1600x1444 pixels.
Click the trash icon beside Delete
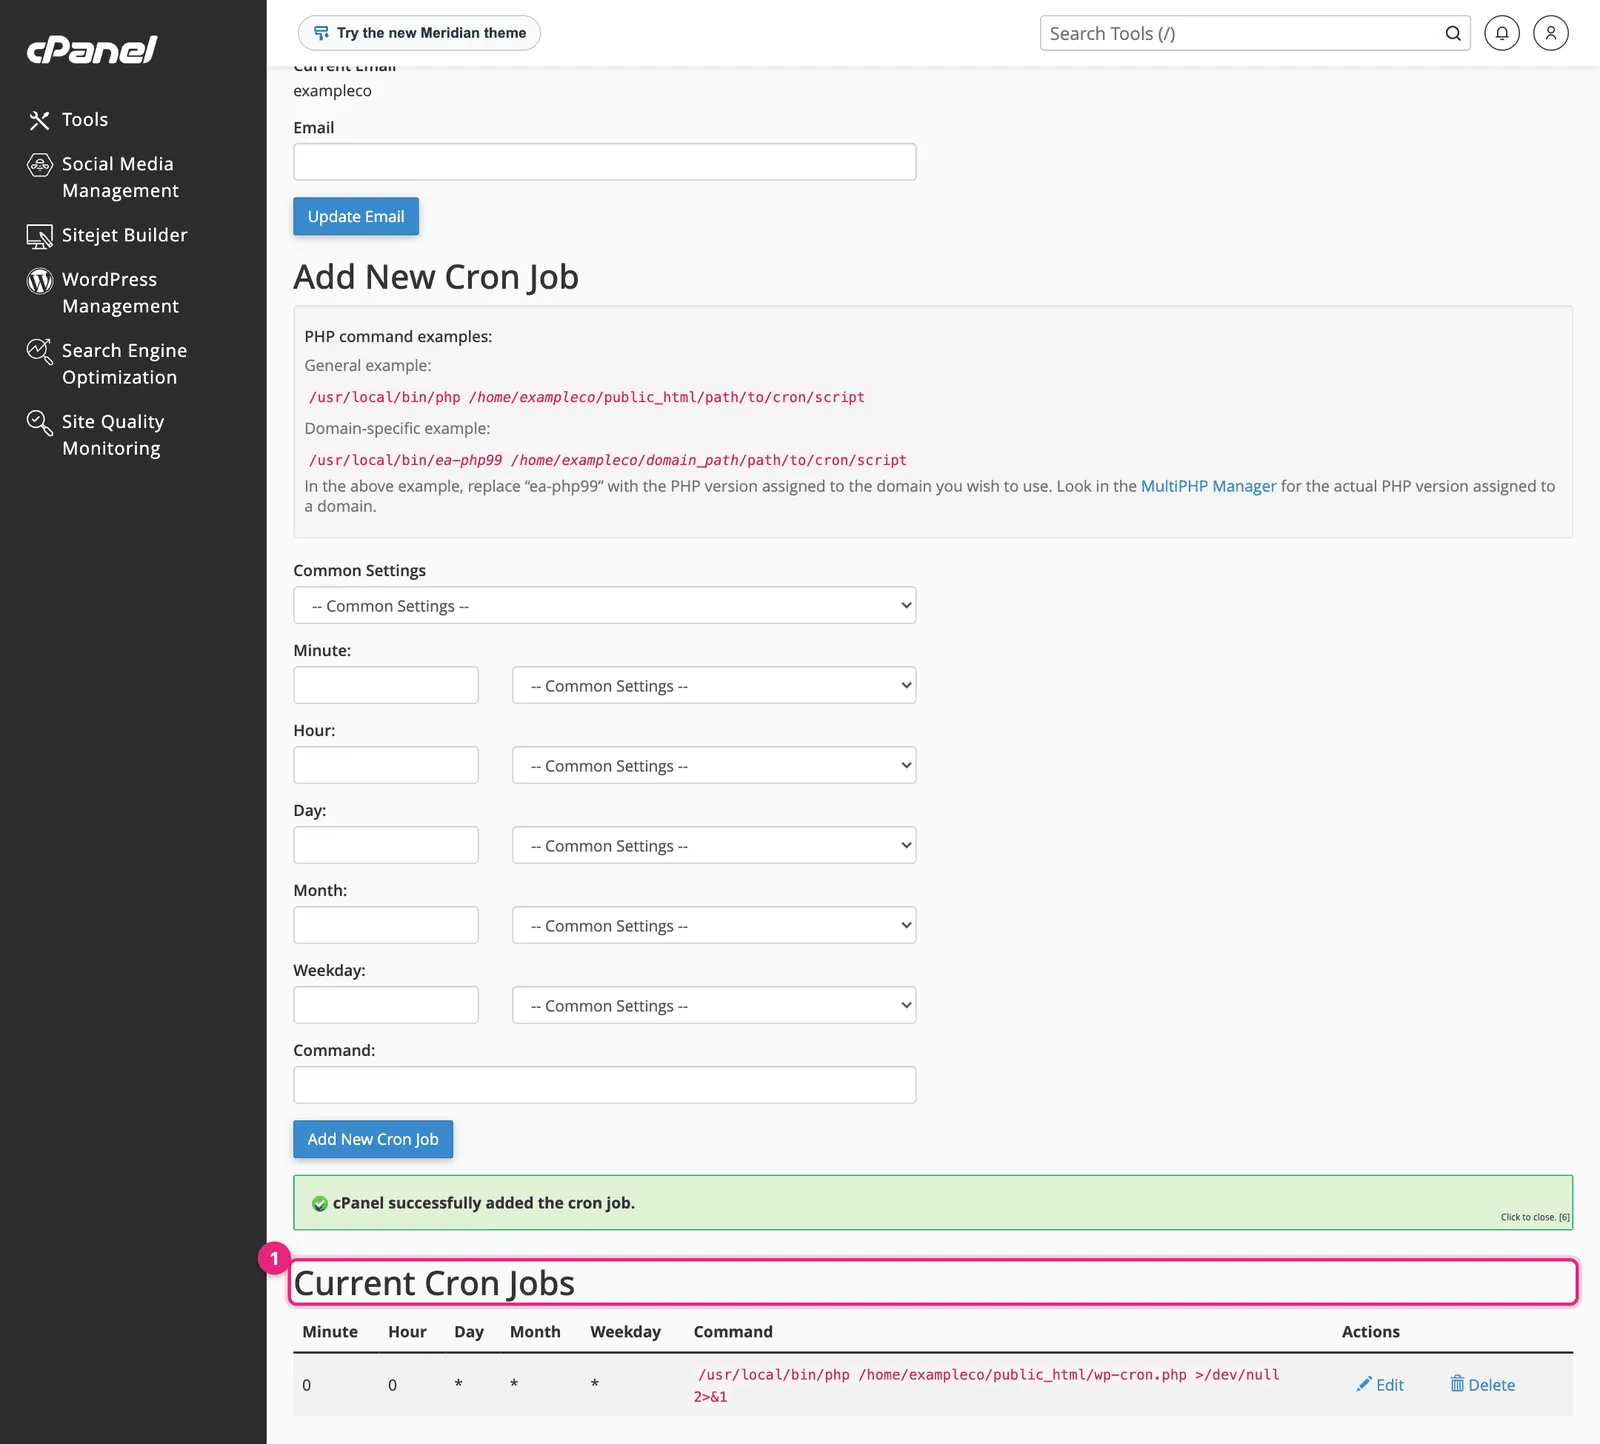tap(1457, 1383)
